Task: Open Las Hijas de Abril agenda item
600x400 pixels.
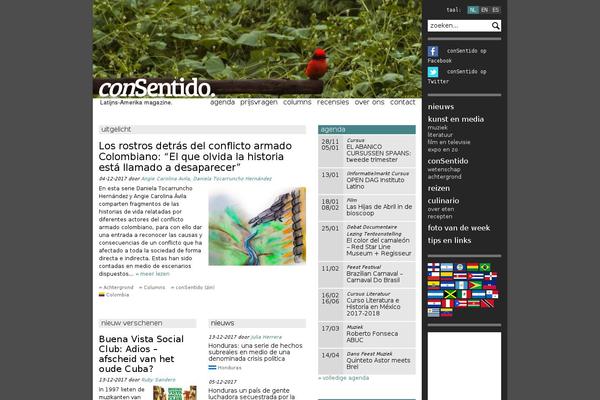Action: (379, 210)
